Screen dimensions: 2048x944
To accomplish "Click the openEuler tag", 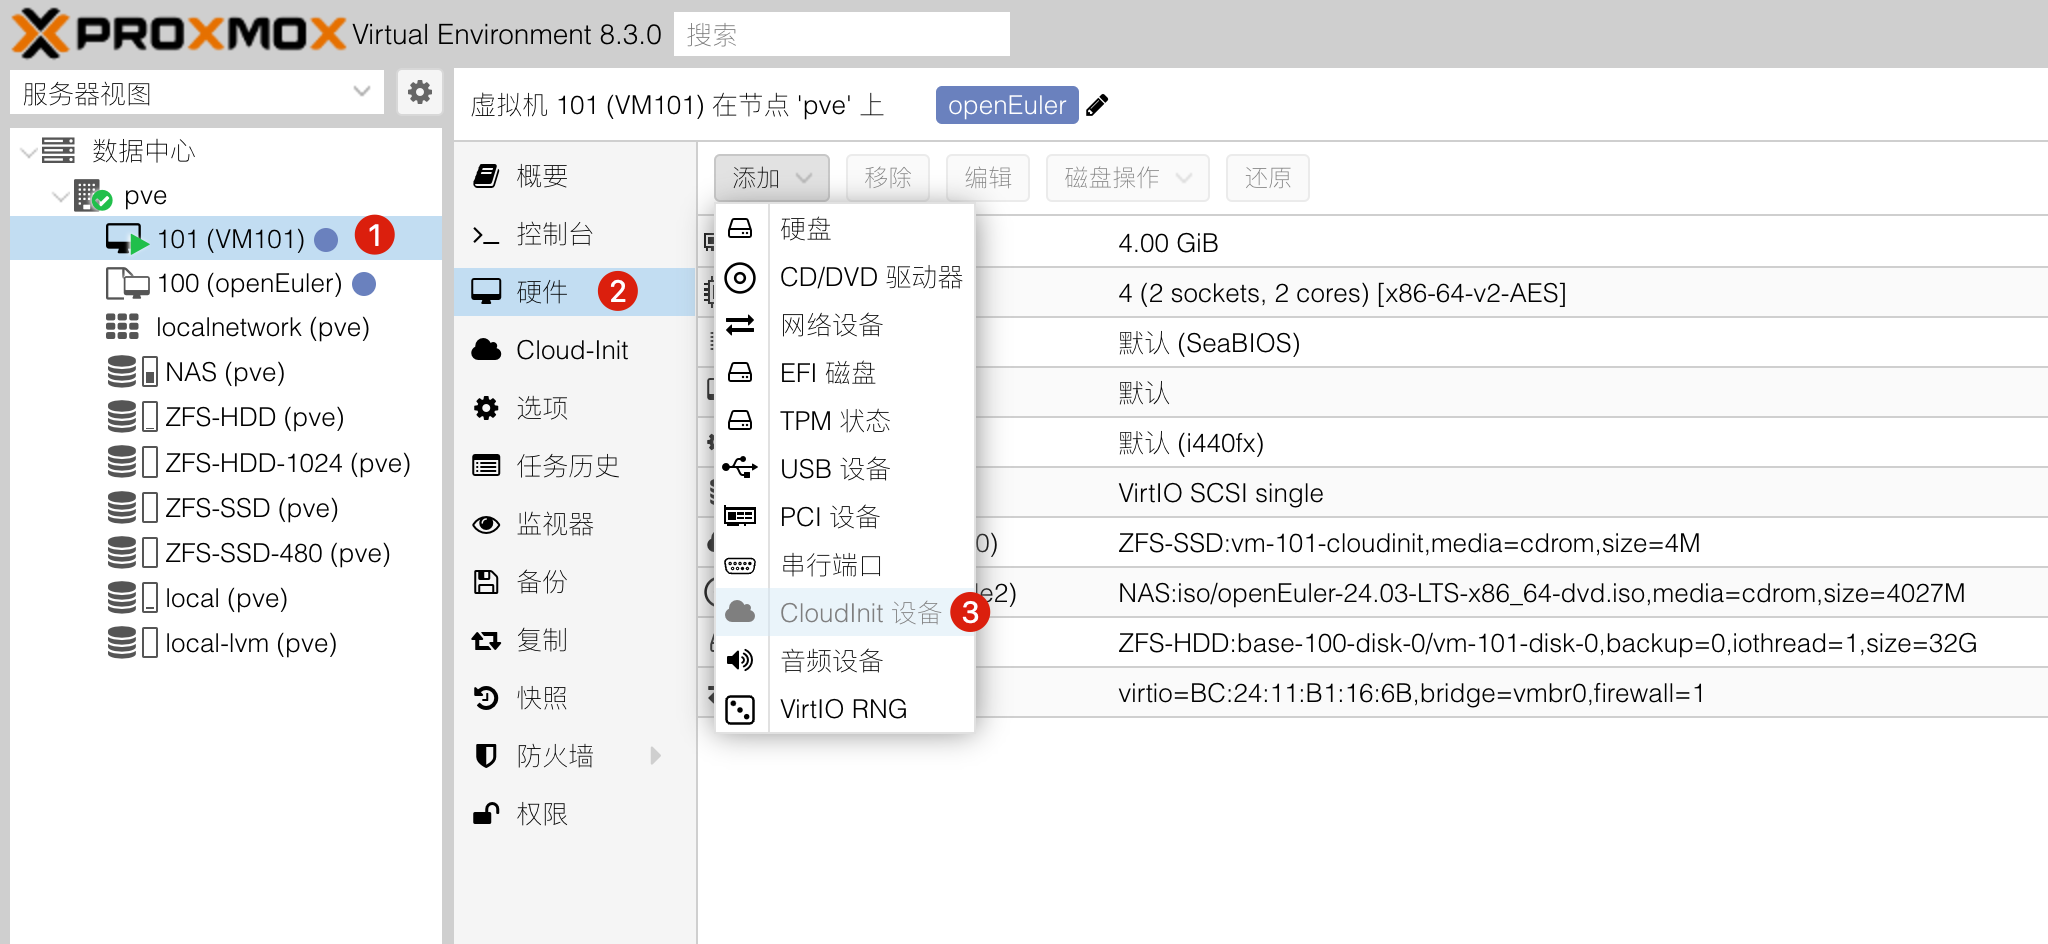I will pyautogui.click(x=1007, y=105).
